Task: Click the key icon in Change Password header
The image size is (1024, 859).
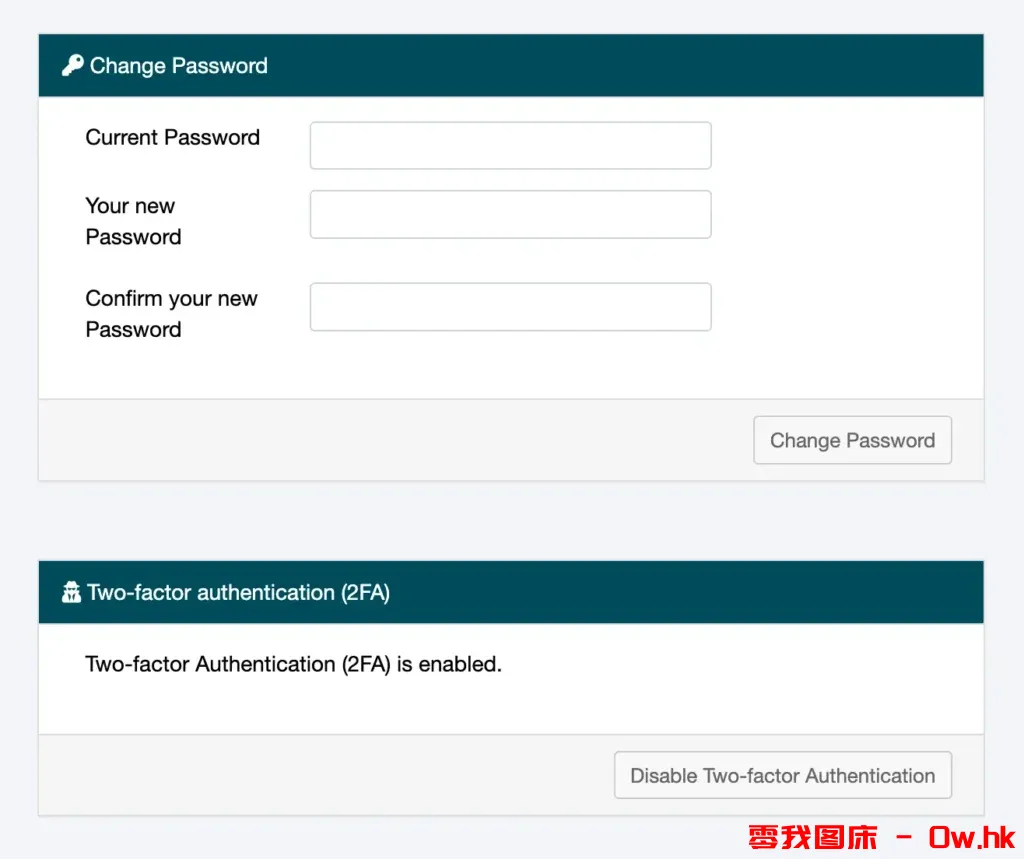Action: tap(72, 66)
